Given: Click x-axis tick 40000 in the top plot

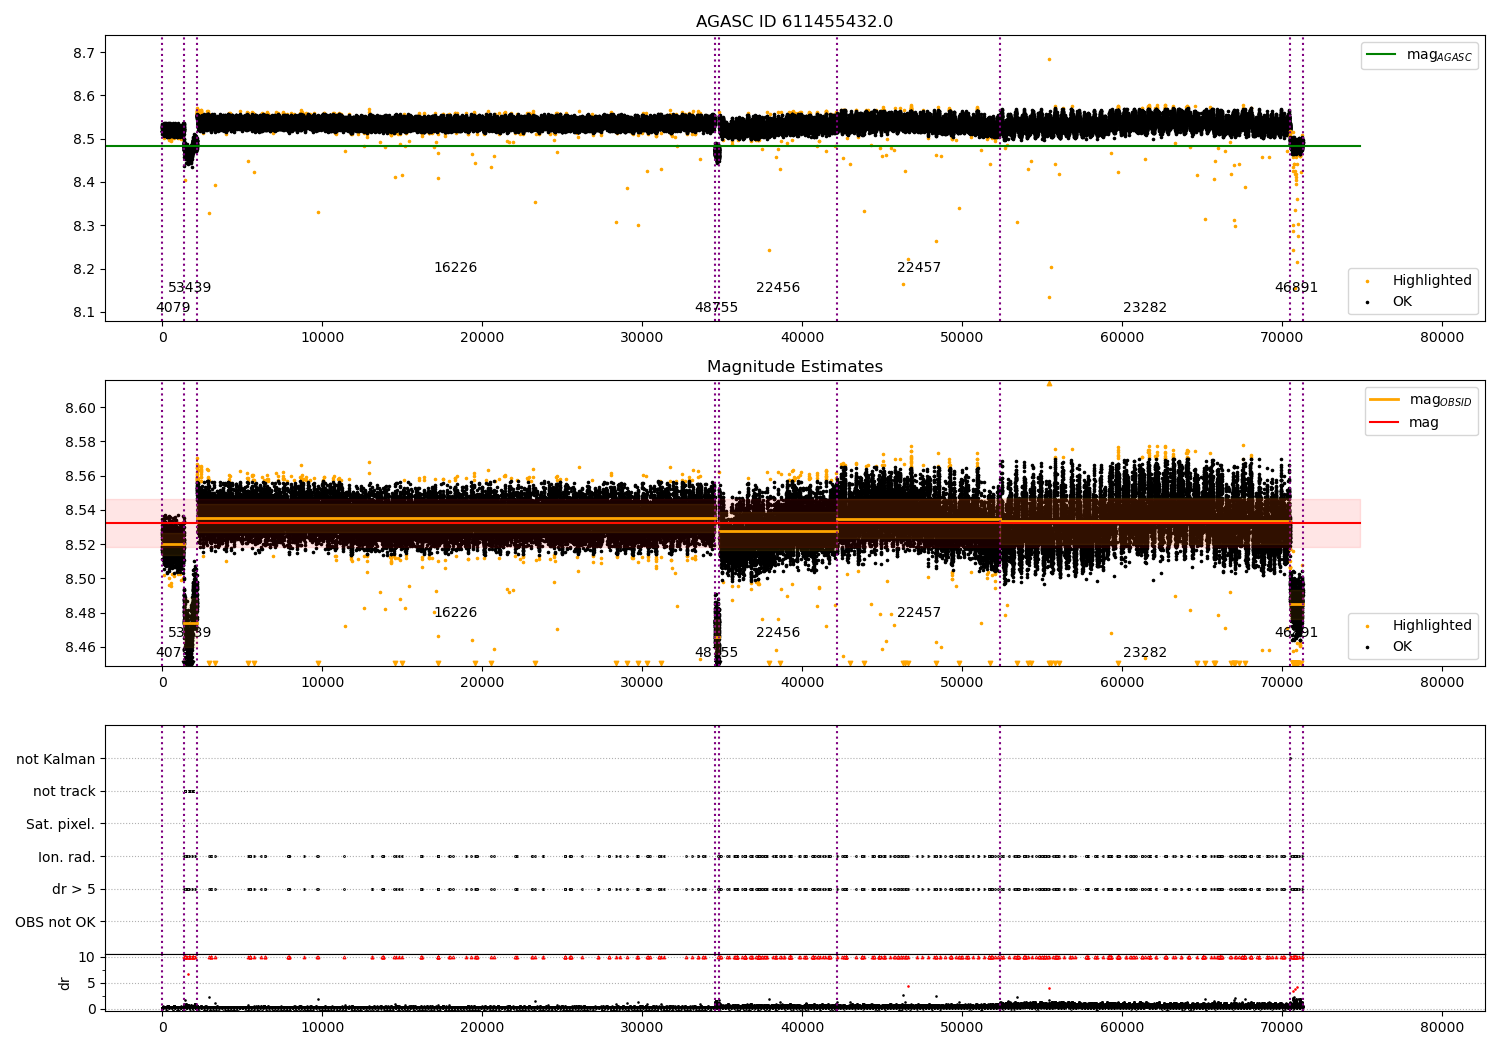Looking at the screenshot, I should pyautogui.click(x=802, y=338).
